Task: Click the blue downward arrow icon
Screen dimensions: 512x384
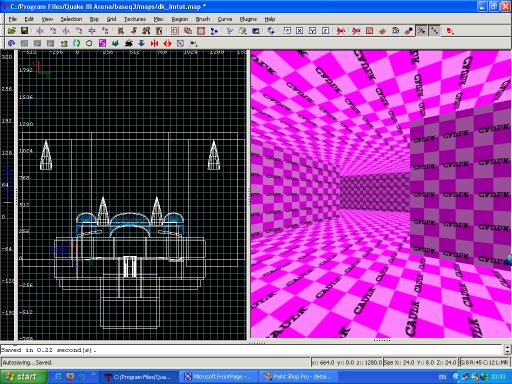Action: 141,43
